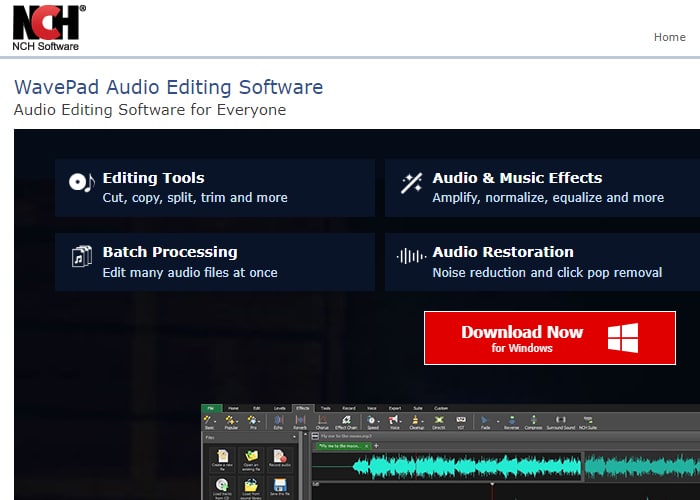Apply the Chorus effect
This screenshot has width=700, height=500.
(x=322, y=422)
